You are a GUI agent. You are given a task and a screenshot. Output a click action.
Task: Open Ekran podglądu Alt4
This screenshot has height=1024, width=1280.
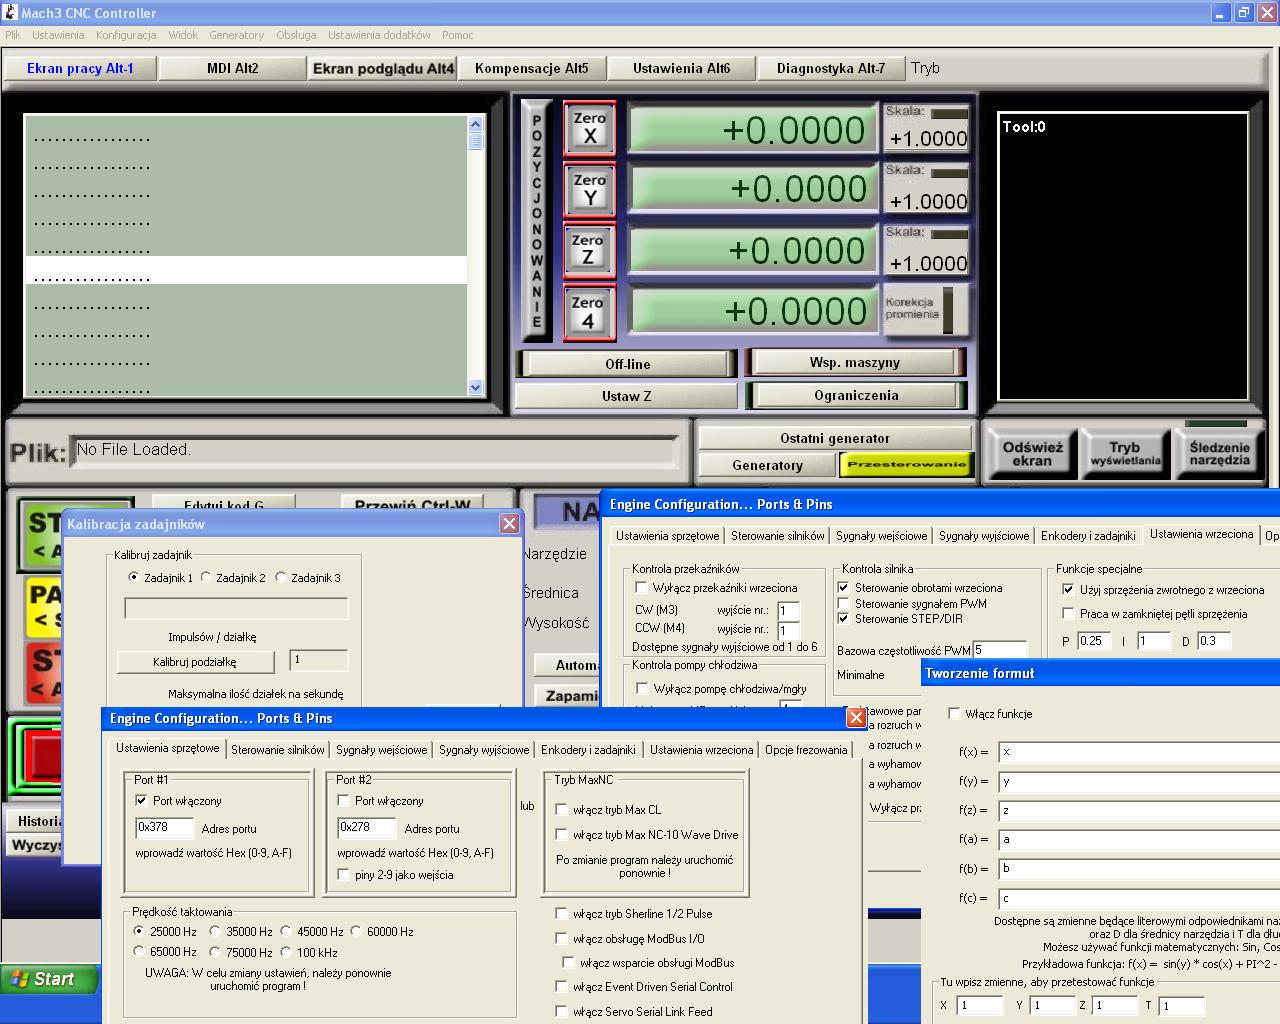(383, 68)
